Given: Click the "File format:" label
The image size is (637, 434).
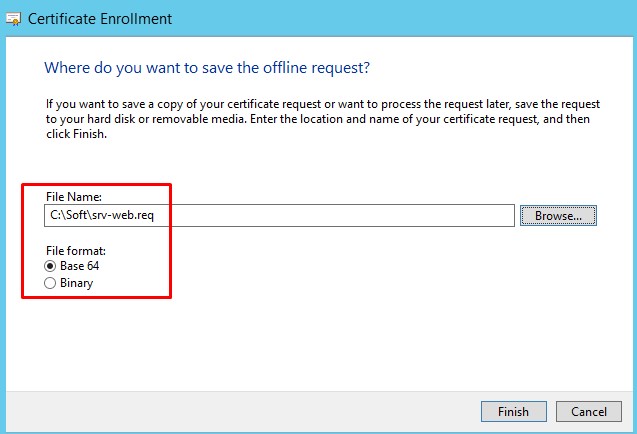Looking at the screenshot, I should tap(76, 249).
